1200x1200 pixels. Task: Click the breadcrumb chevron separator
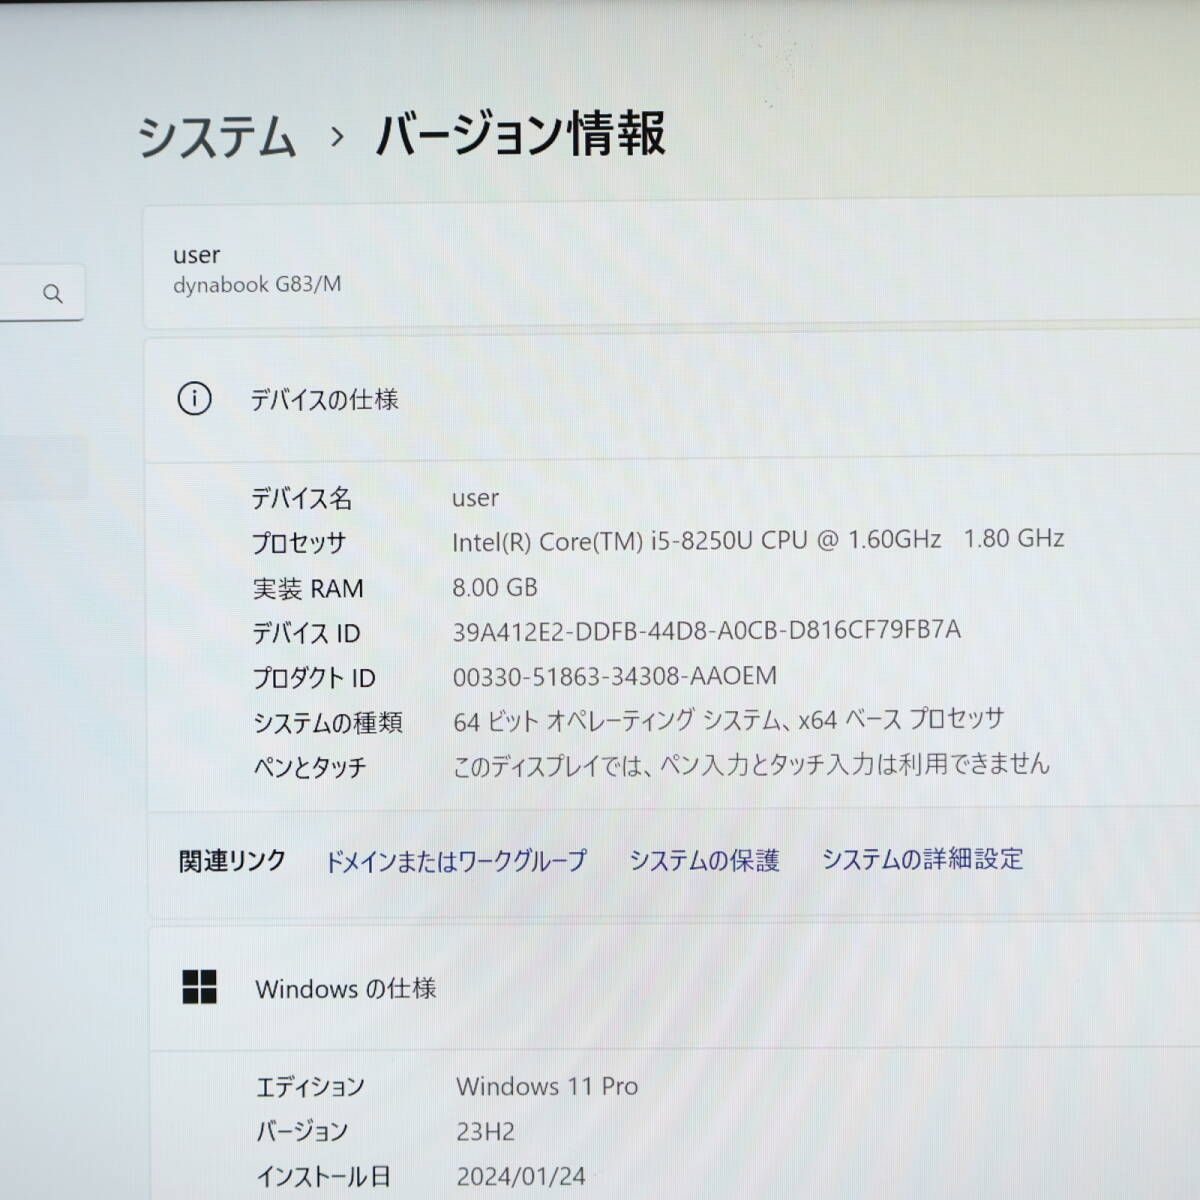[337, 137]
